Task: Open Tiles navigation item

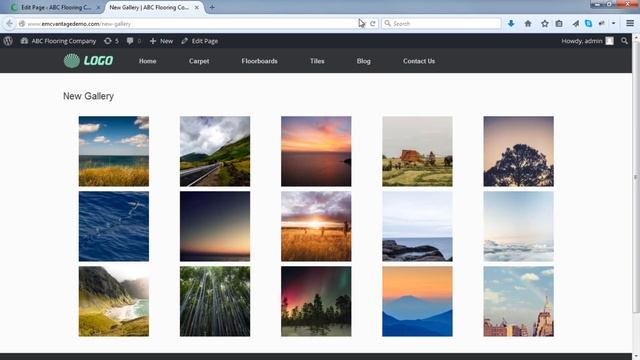Action: pyautogui.click(x=317, y=61)
